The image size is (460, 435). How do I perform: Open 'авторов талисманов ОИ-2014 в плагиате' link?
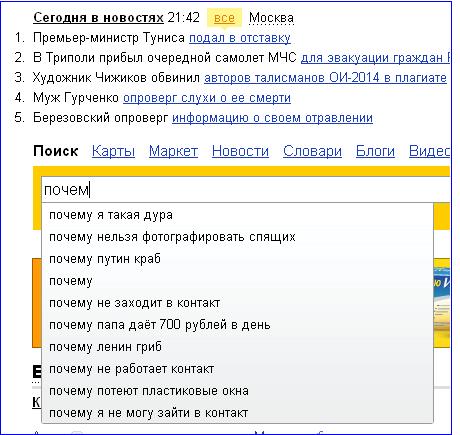point(325,78)
